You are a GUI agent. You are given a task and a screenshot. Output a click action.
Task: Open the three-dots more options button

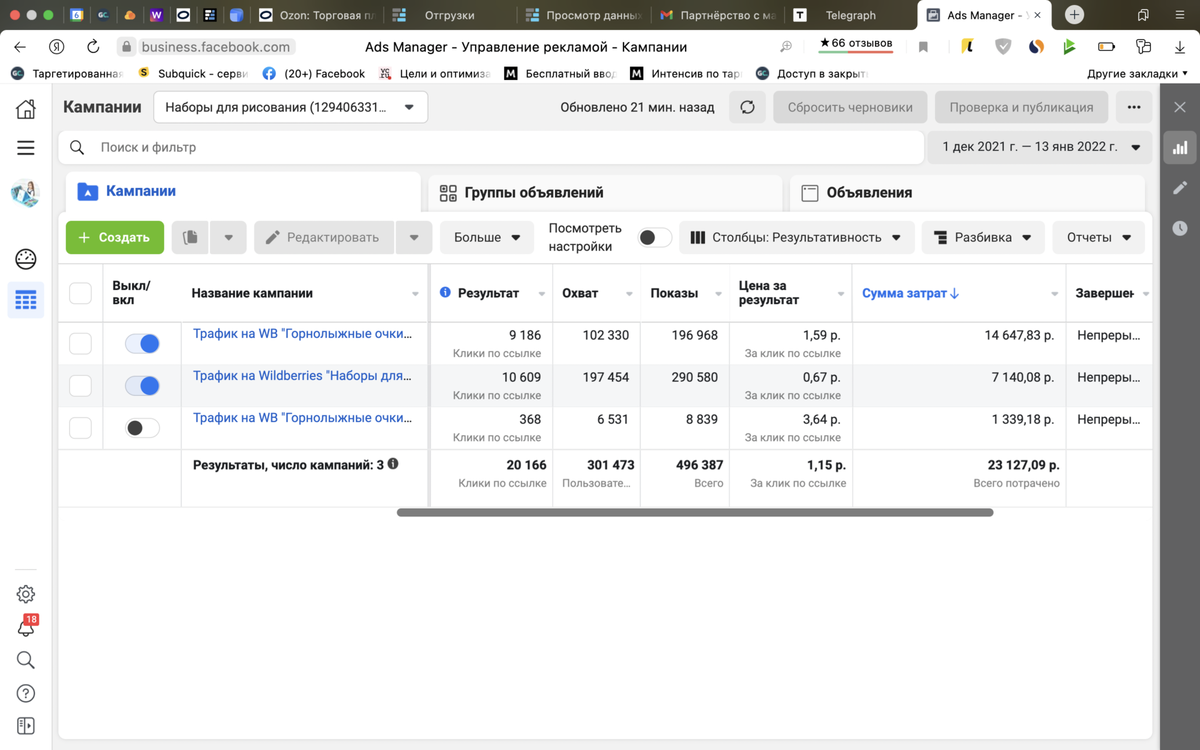point(1133,107)
